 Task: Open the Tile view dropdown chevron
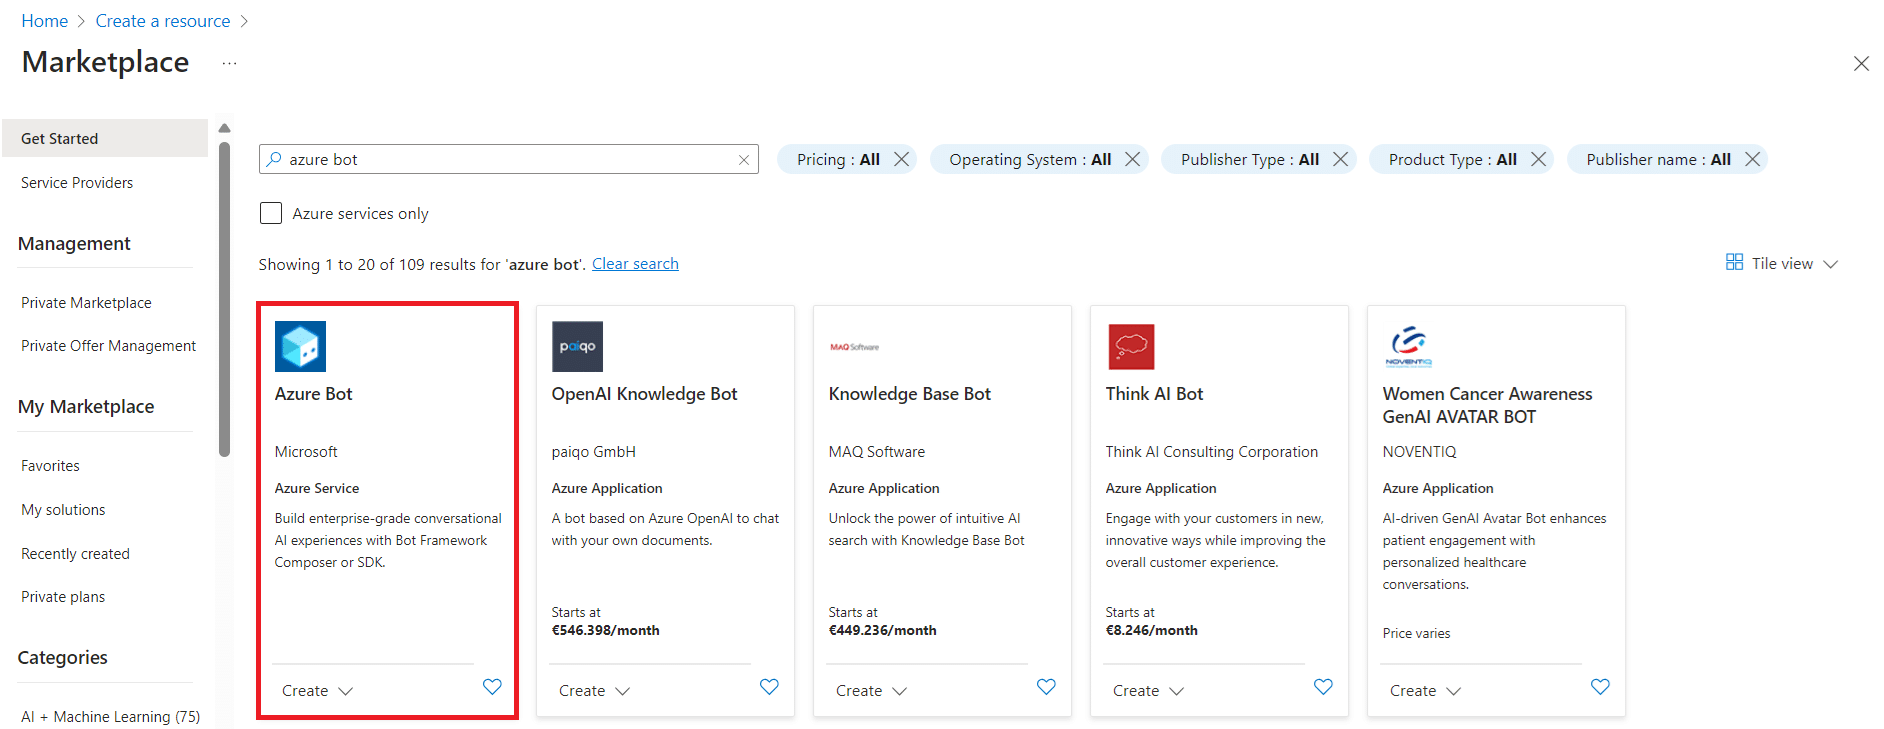(x=1831, y=264)
